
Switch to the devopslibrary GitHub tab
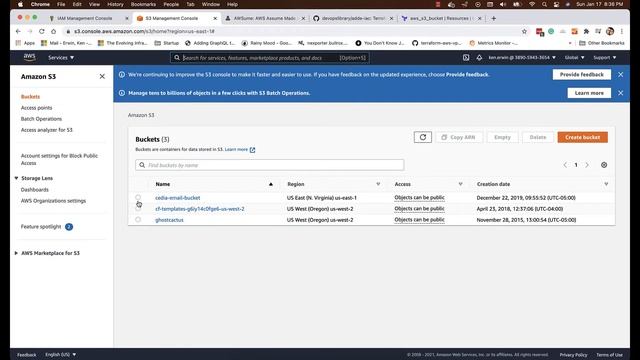[x=353, y=18]
